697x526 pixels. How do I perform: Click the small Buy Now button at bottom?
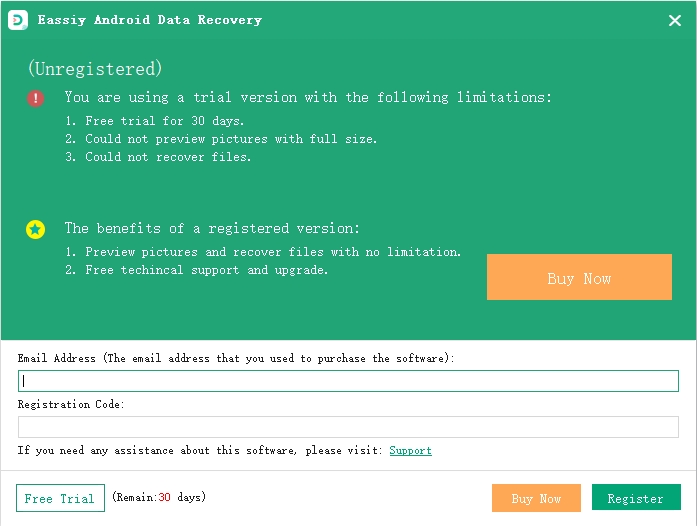click(x=536, y=498)
